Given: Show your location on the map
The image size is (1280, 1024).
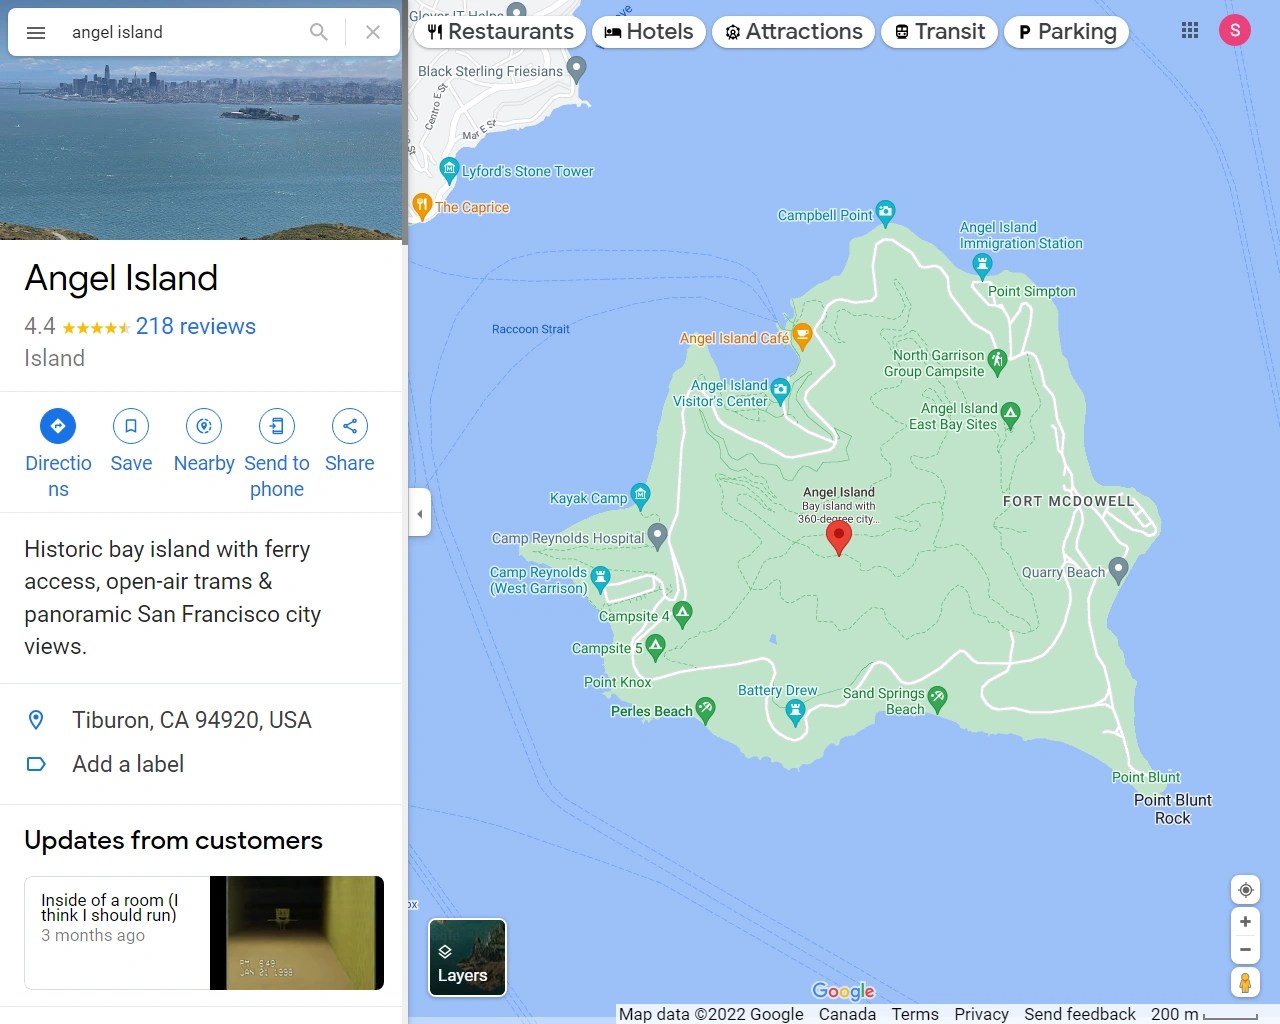Looking at the screenshot, I should coord(1245,890).
